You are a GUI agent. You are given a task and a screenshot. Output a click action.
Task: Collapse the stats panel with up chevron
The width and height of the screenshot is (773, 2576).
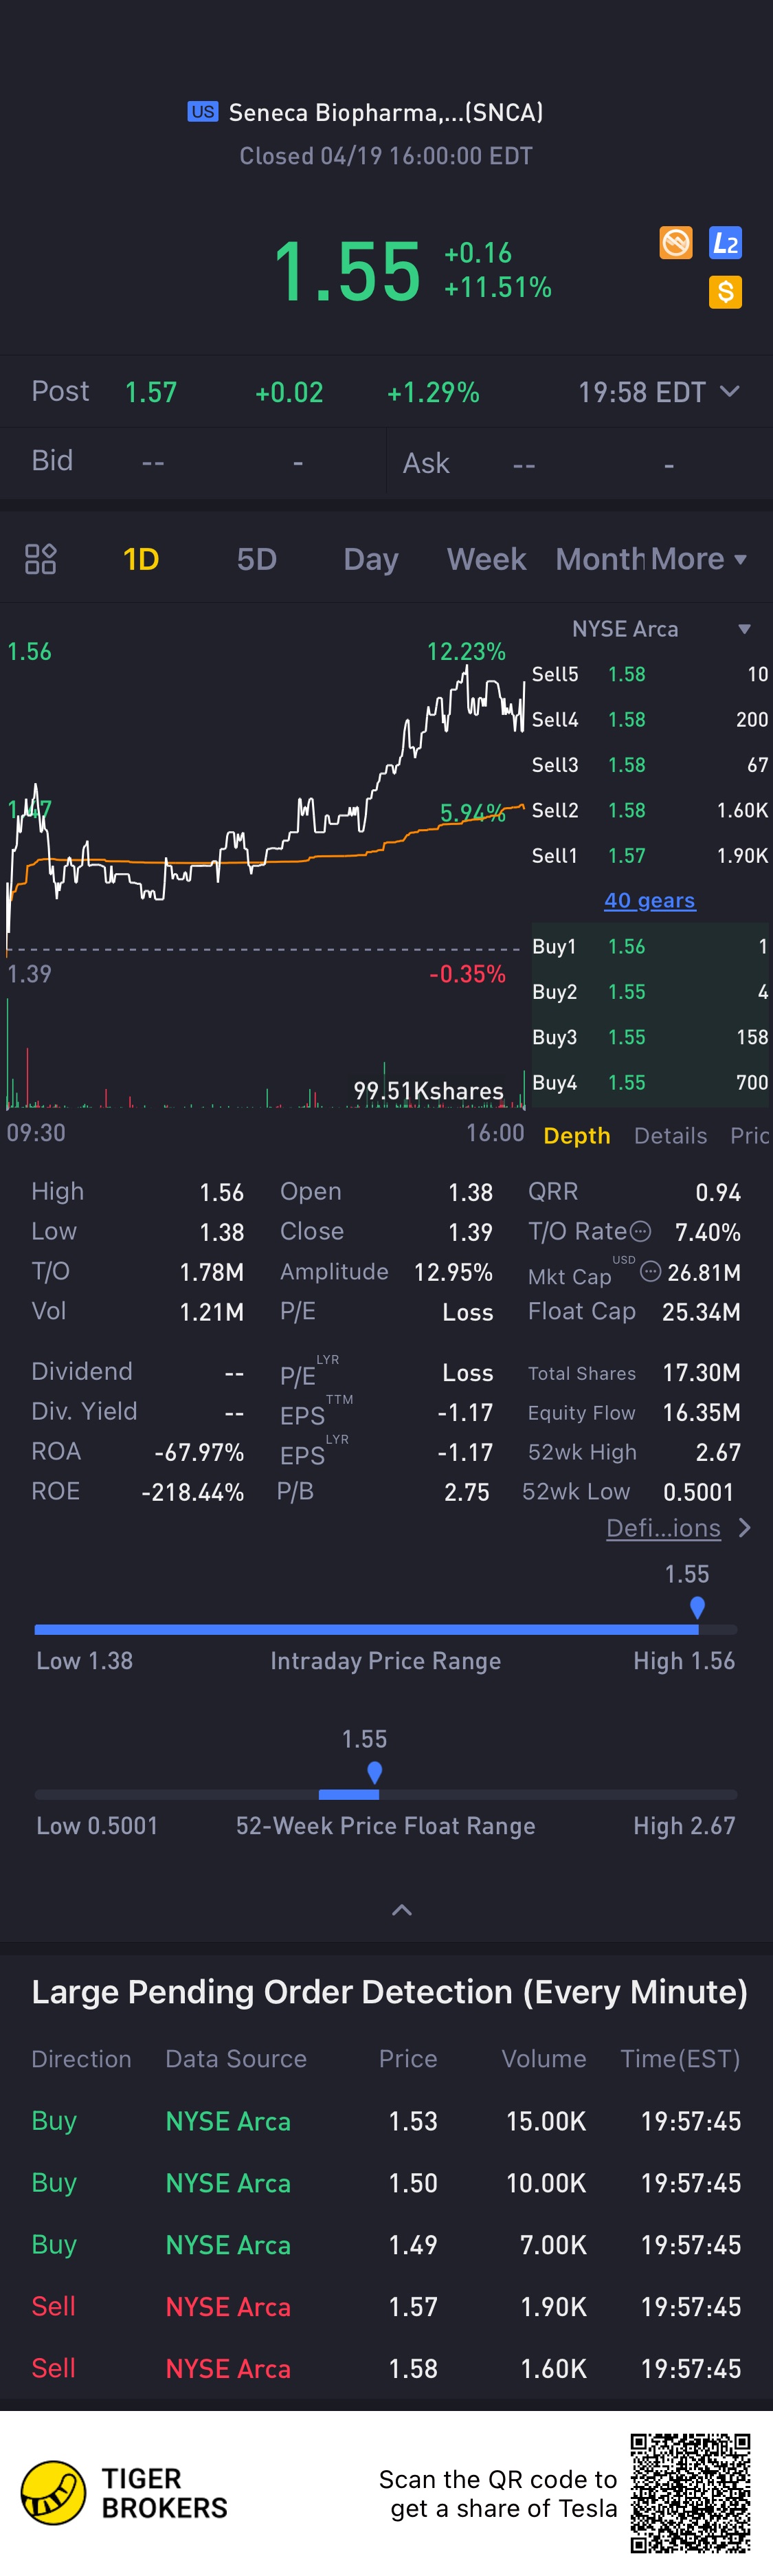(x=401, y=1910)
